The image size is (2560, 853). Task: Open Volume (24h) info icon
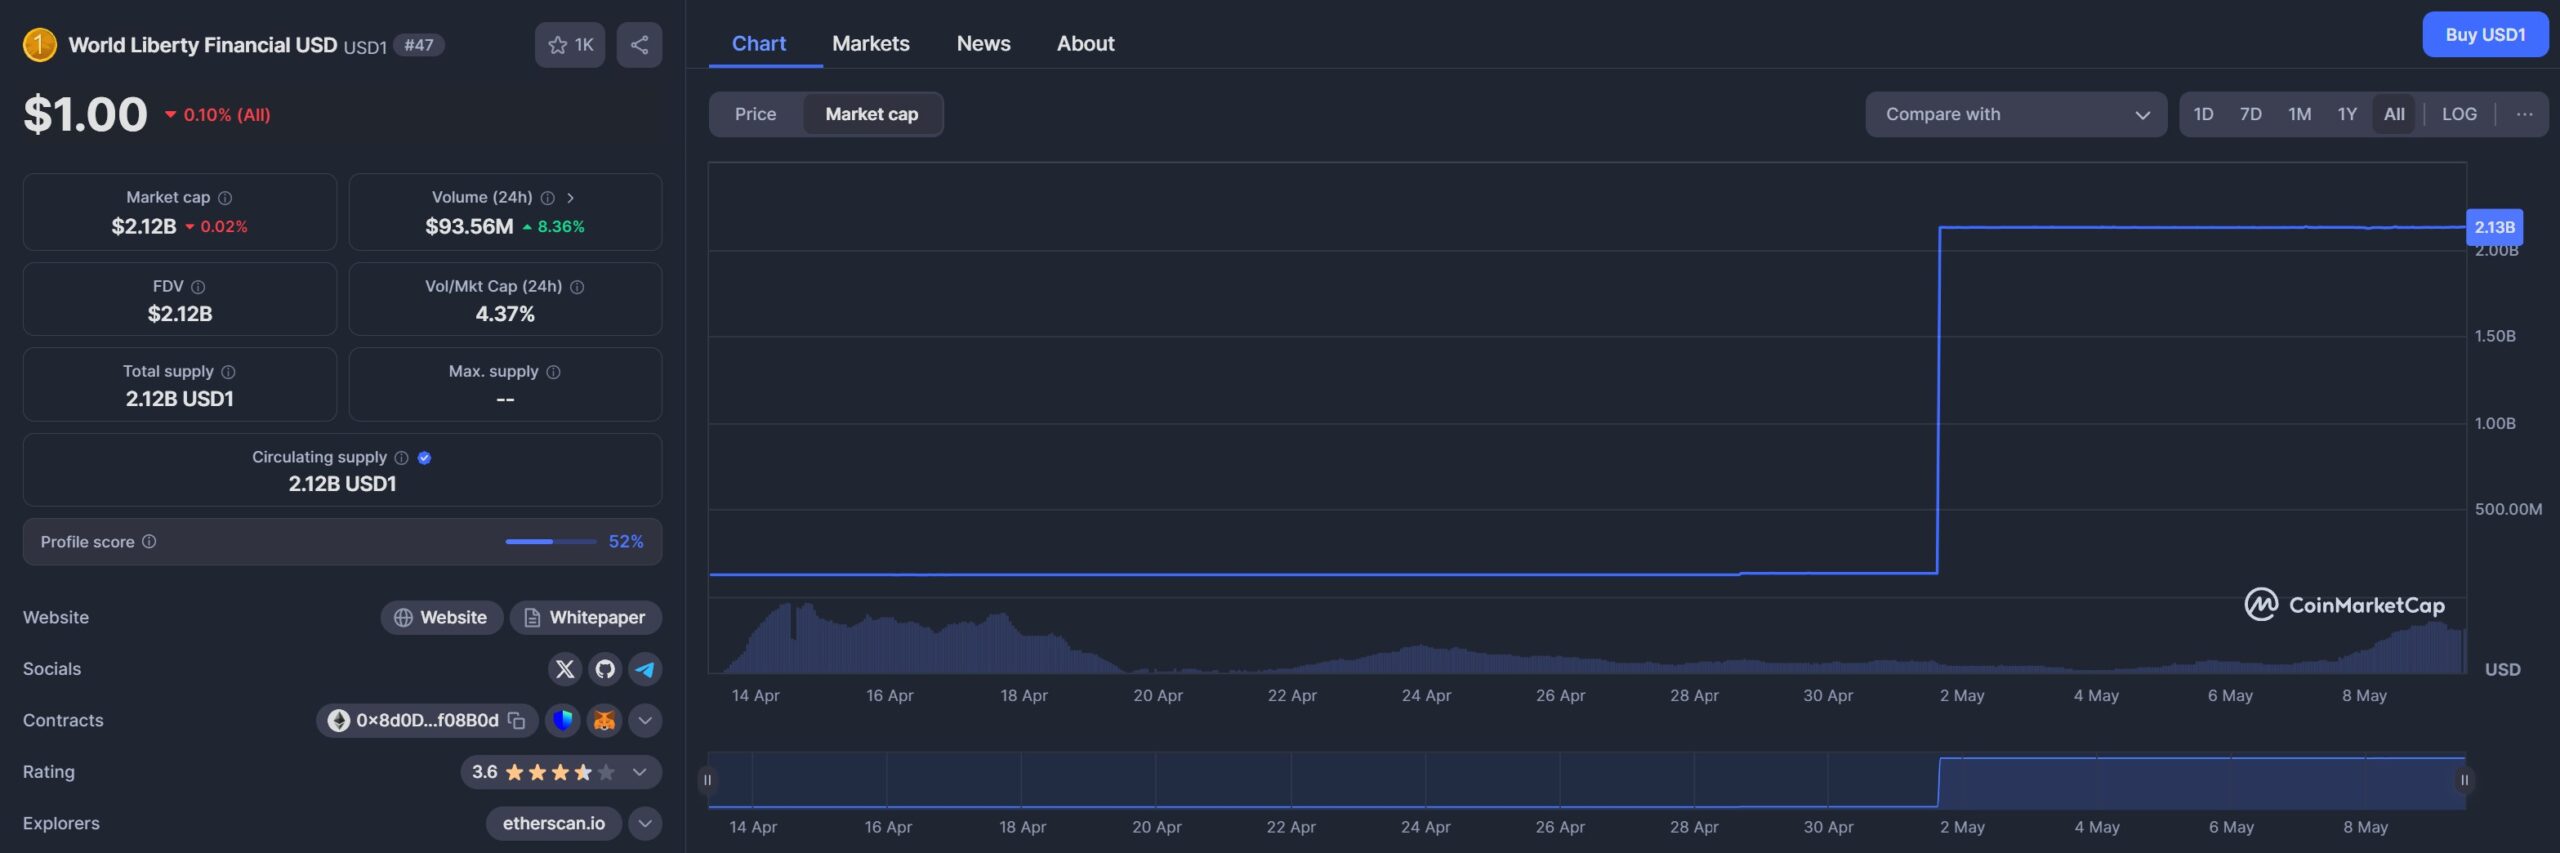click(x=547, y=198)
